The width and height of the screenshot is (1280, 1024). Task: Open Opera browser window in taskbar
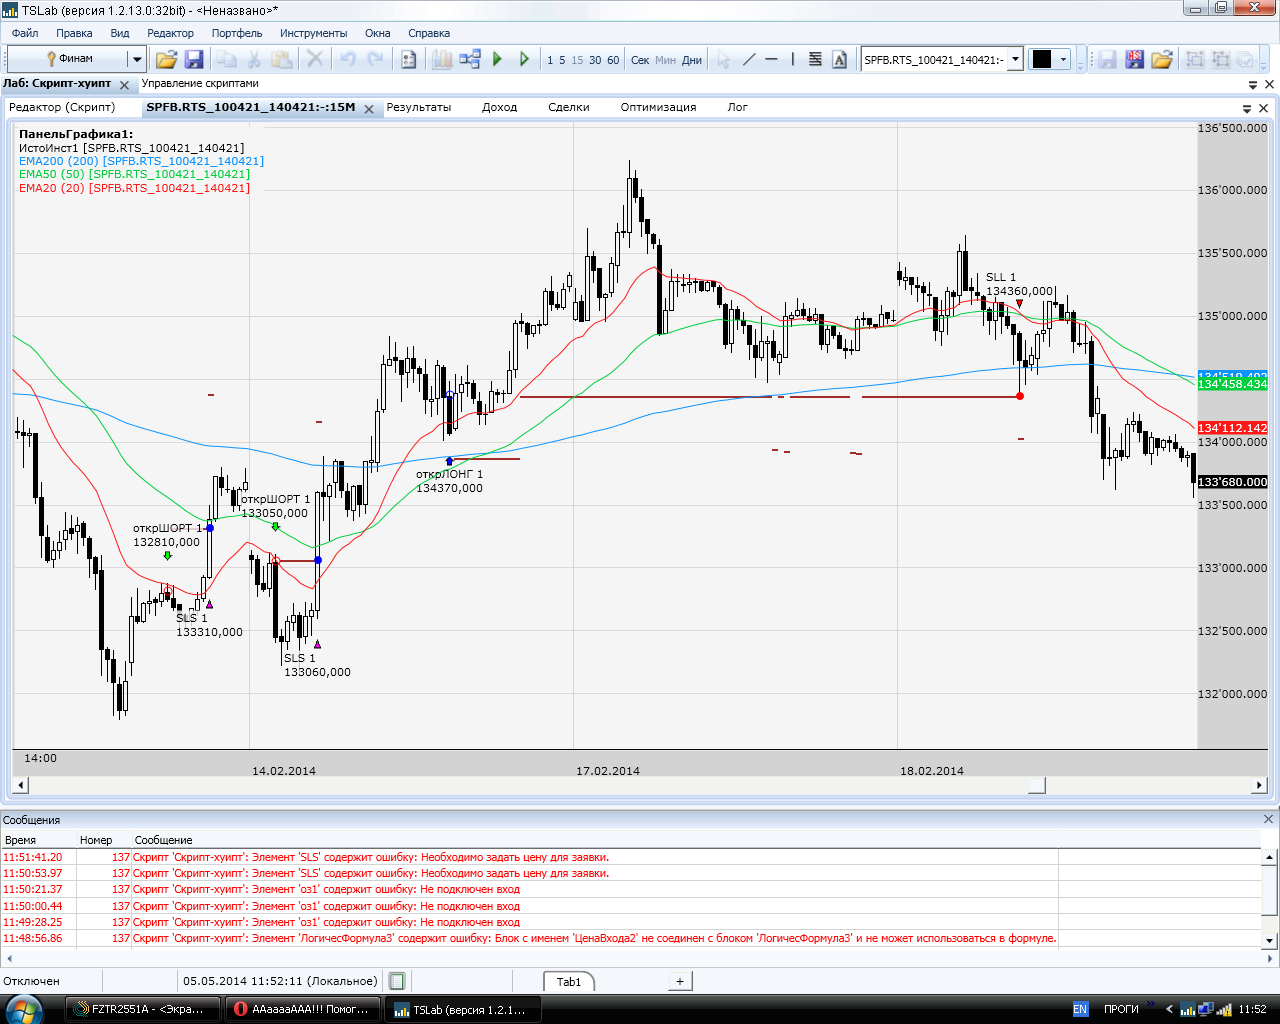(x=304, y=1009)
